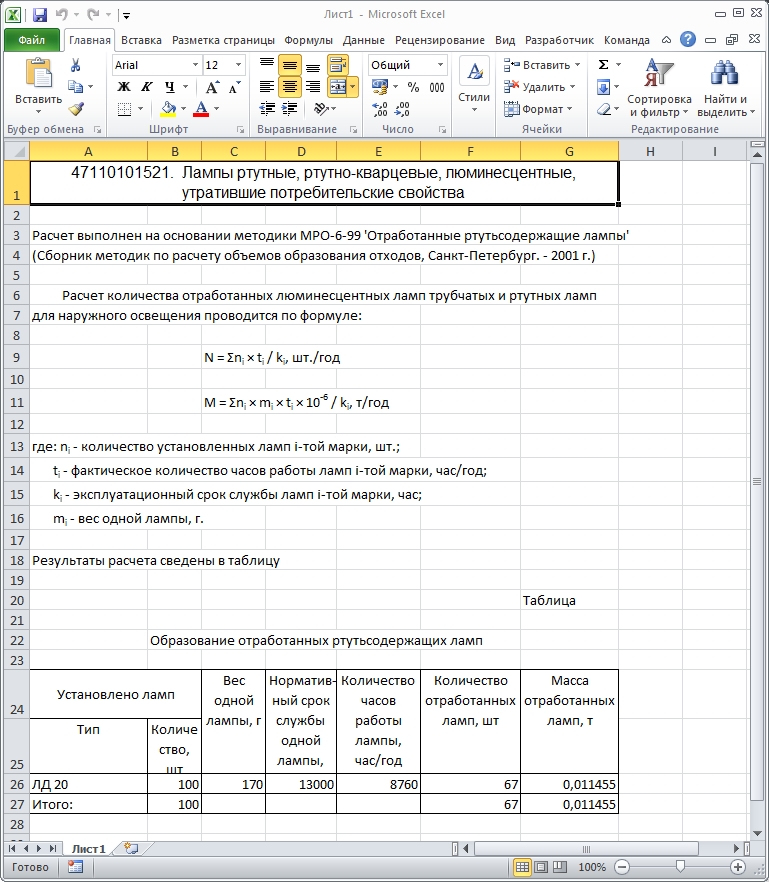This screenshot has height=882, width=769.
Task: Click the zoom slider handle
Action: [x=680, y=866]
